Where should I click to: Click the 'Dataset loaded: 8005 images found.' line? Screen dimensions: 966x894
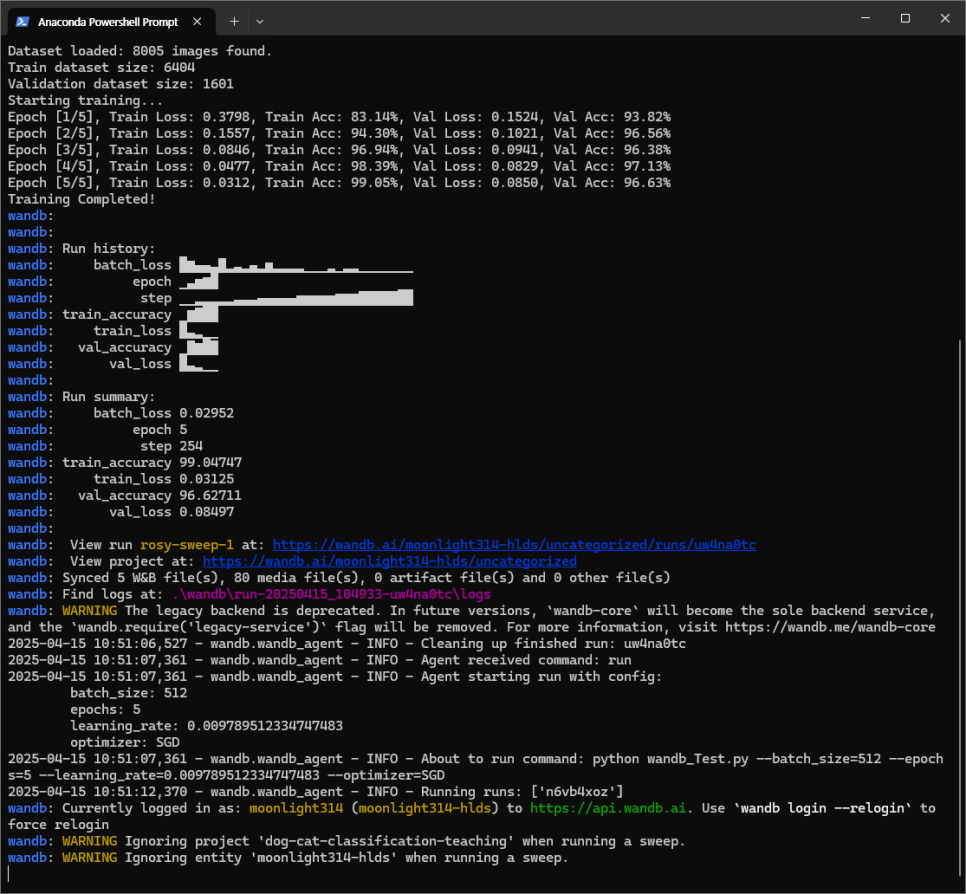tap(140, 51)
